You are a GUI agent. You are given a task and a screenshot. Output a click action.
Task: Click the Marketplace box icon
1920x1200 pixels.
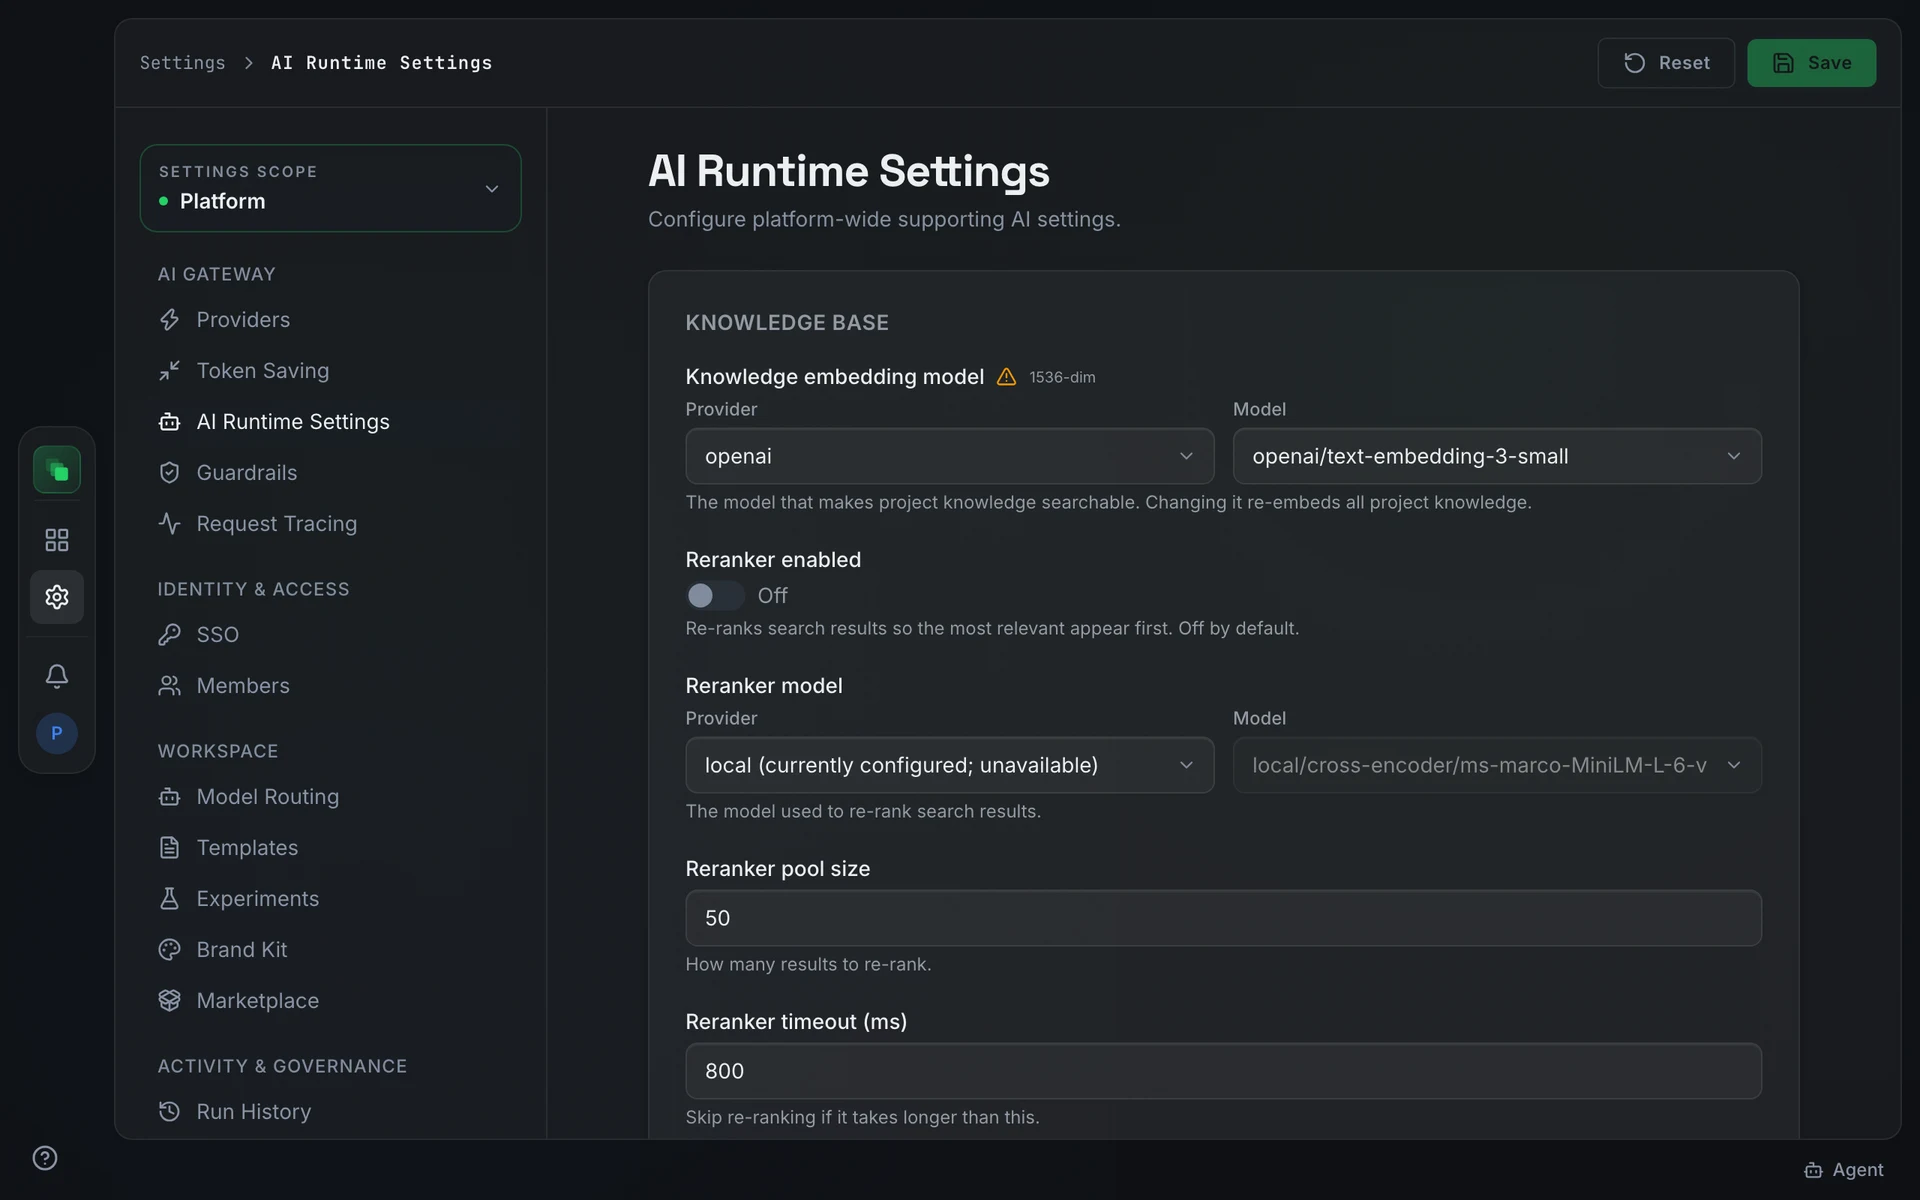pos(170,1001)
